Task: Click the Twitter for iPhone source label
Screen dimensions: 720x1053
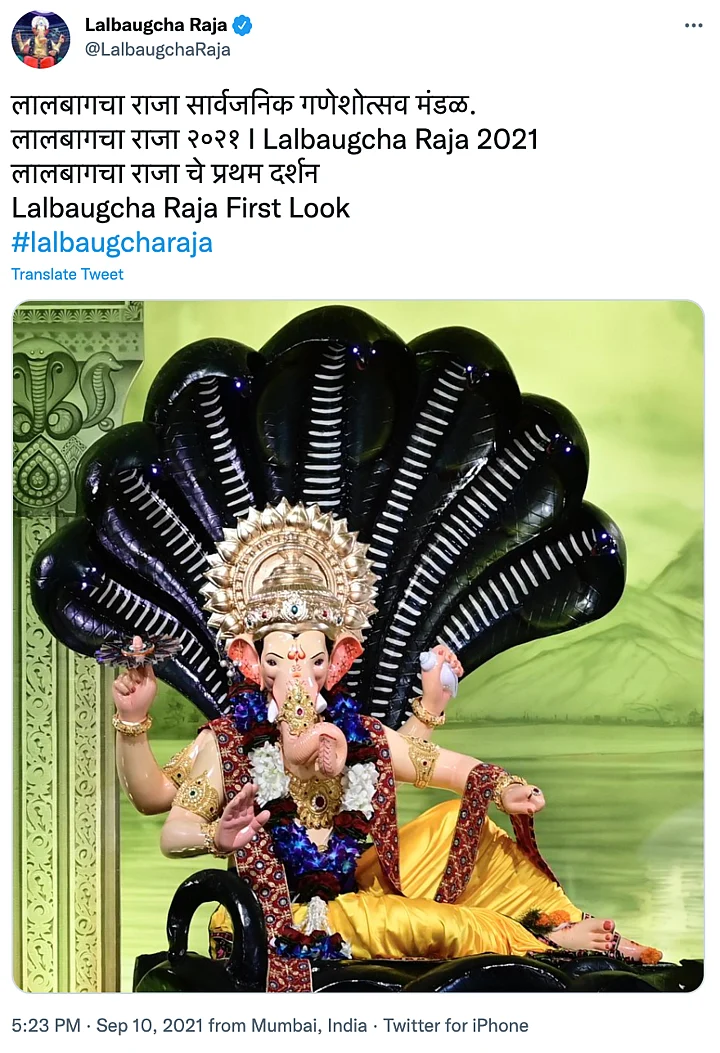Action: pyautogui.click(x=455, y=1025)
